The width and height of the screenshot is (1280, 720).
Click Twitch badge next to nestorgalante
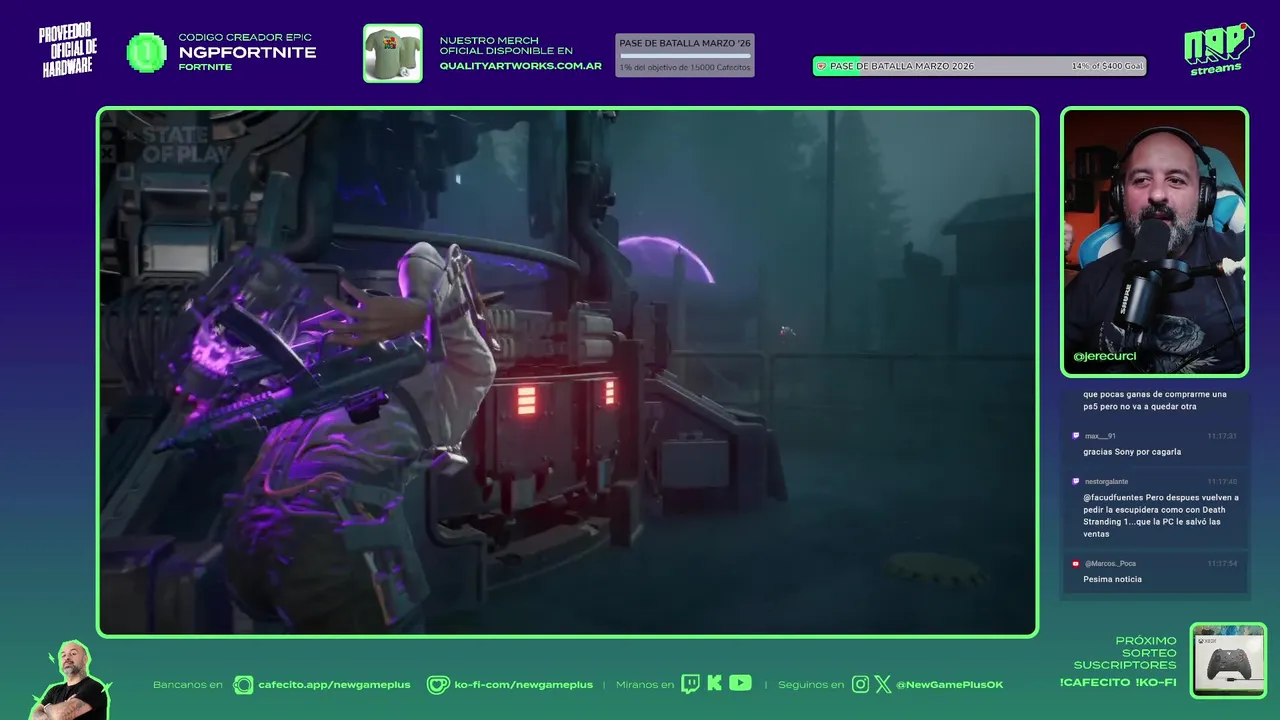(x=1076, y=481)
